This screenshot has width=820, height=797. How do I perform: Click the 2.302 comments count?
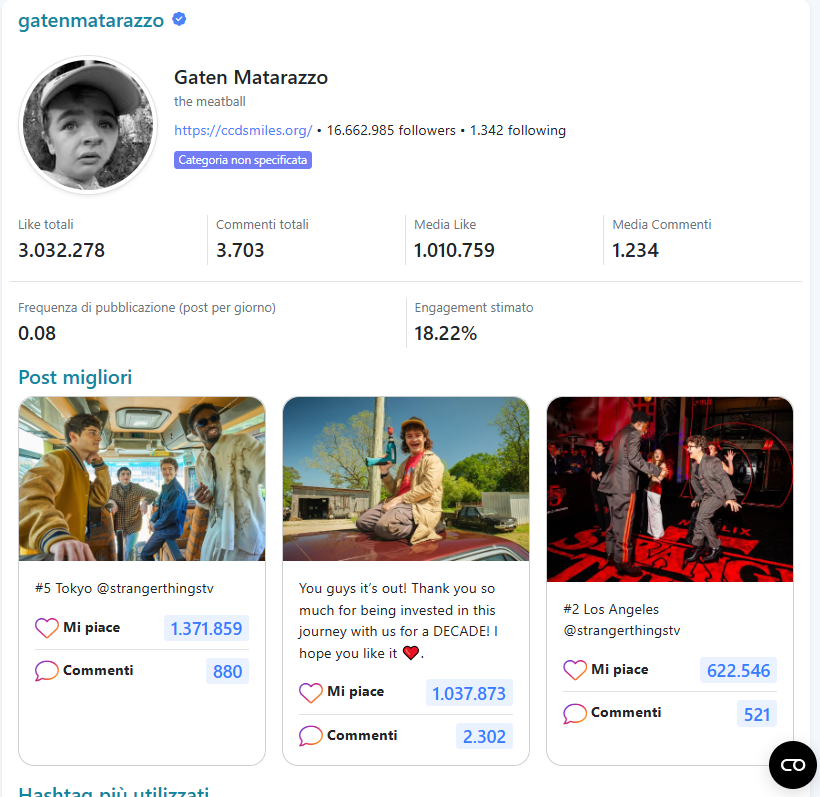[x=484, y=737]
